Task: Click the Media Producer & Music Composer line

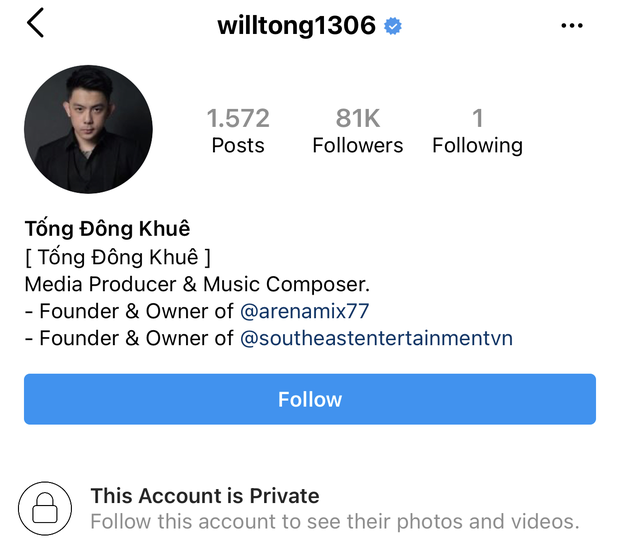Action: click(x=197, y=284)
